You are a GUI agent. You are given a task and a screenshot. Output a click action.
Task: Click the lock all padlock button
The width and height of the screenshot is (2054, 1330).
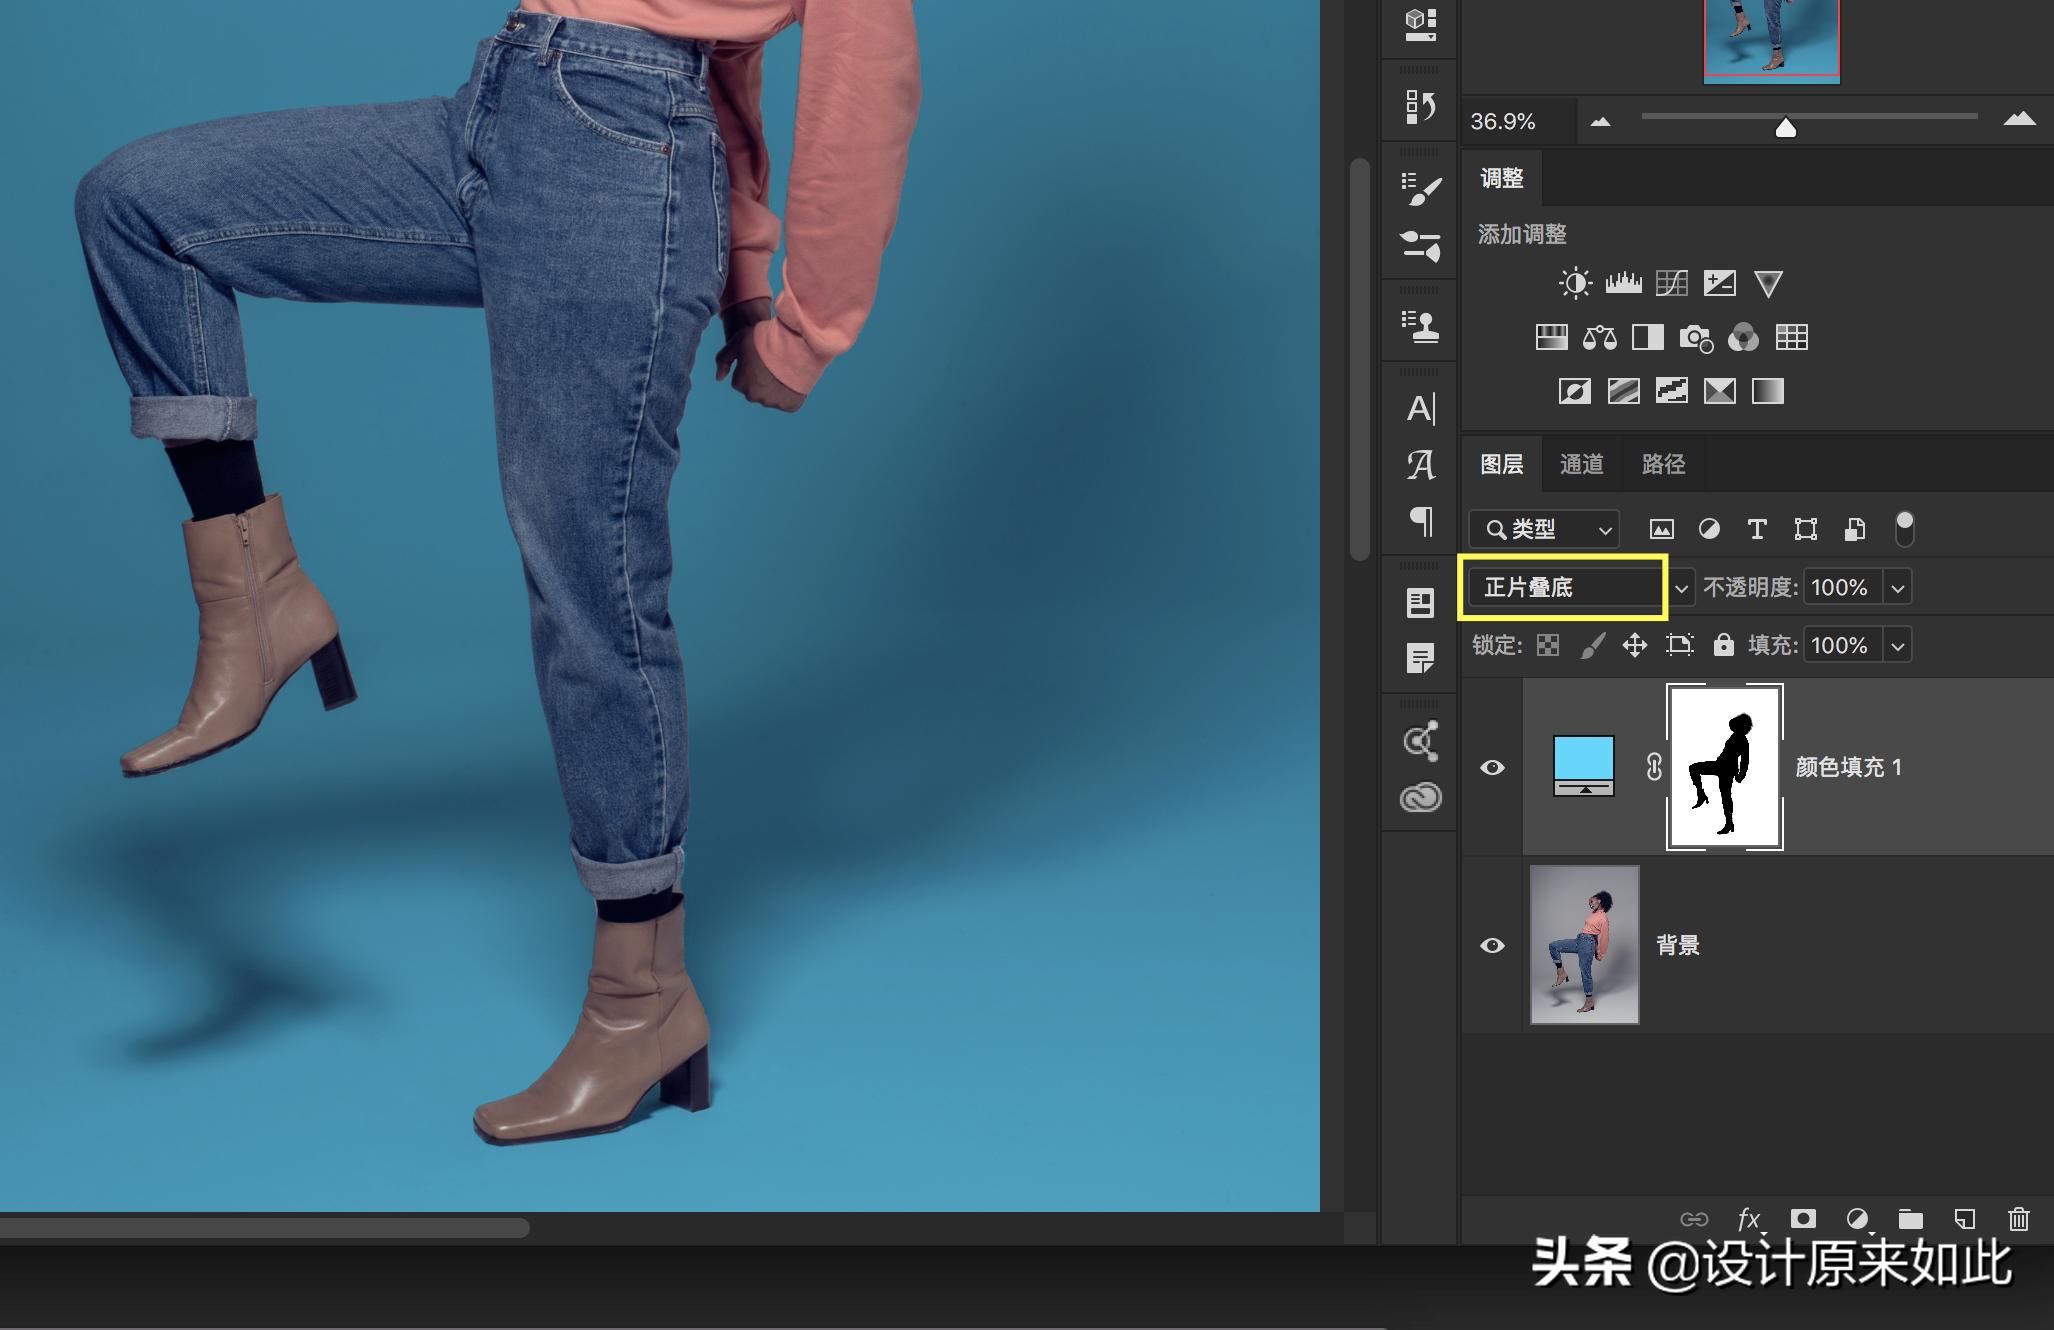point(1723,645)
